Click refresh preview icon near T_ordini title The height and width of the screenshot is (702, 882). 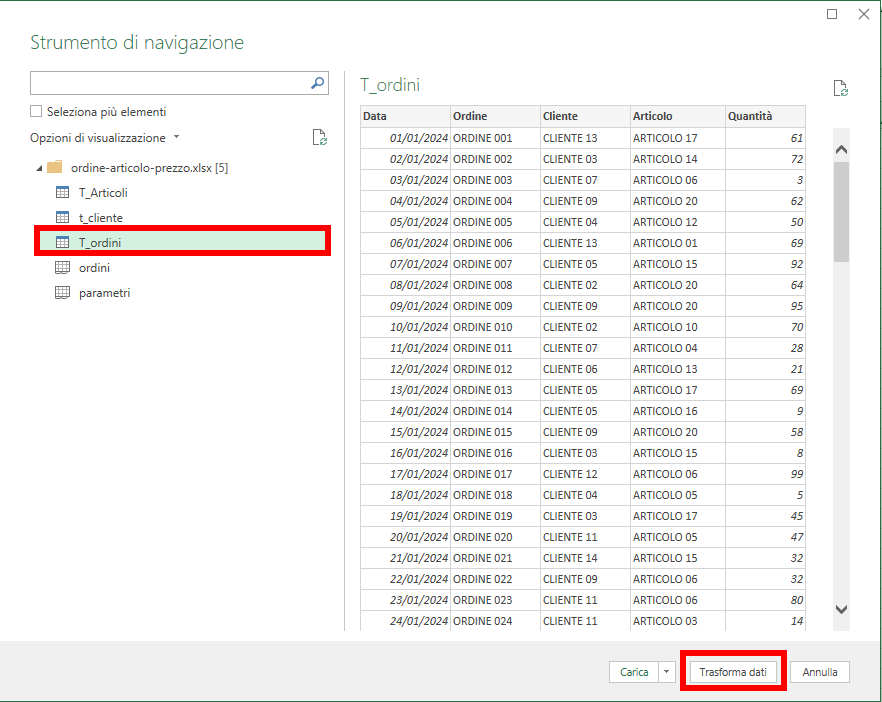click(x=840, y=88)
